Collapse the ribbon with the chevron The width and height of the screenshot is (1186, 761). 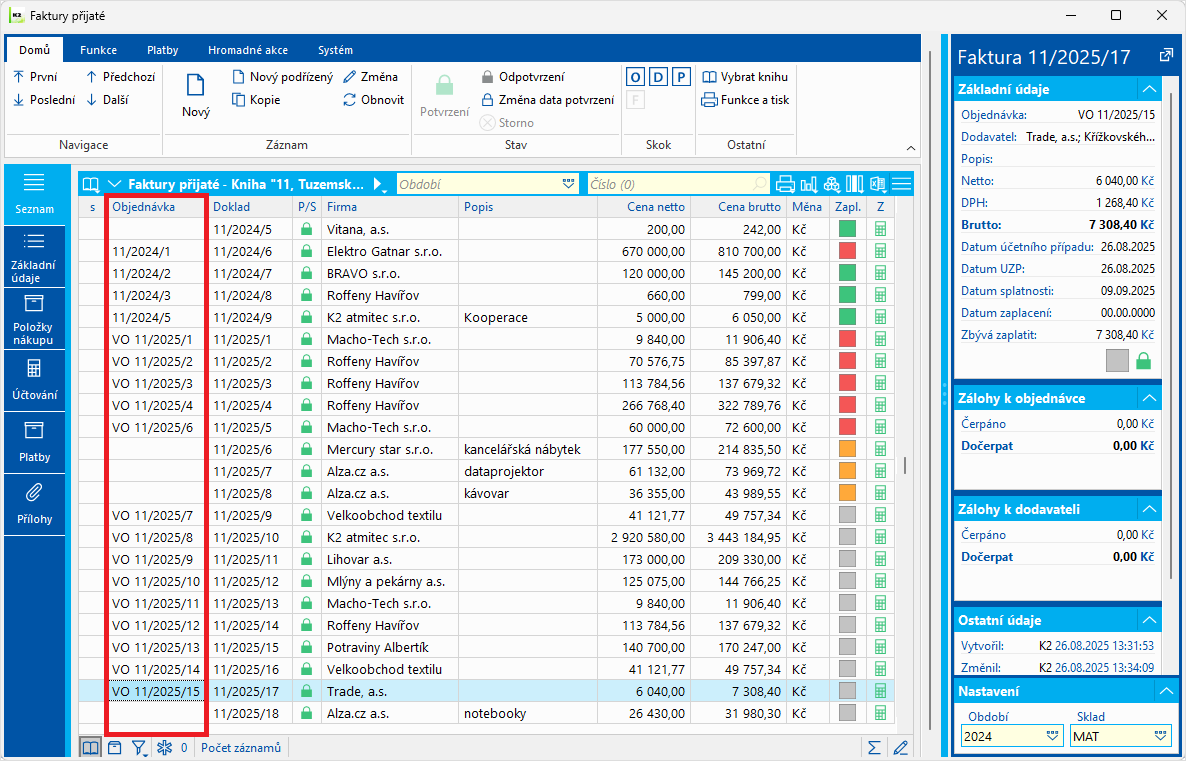click(911, 148)
